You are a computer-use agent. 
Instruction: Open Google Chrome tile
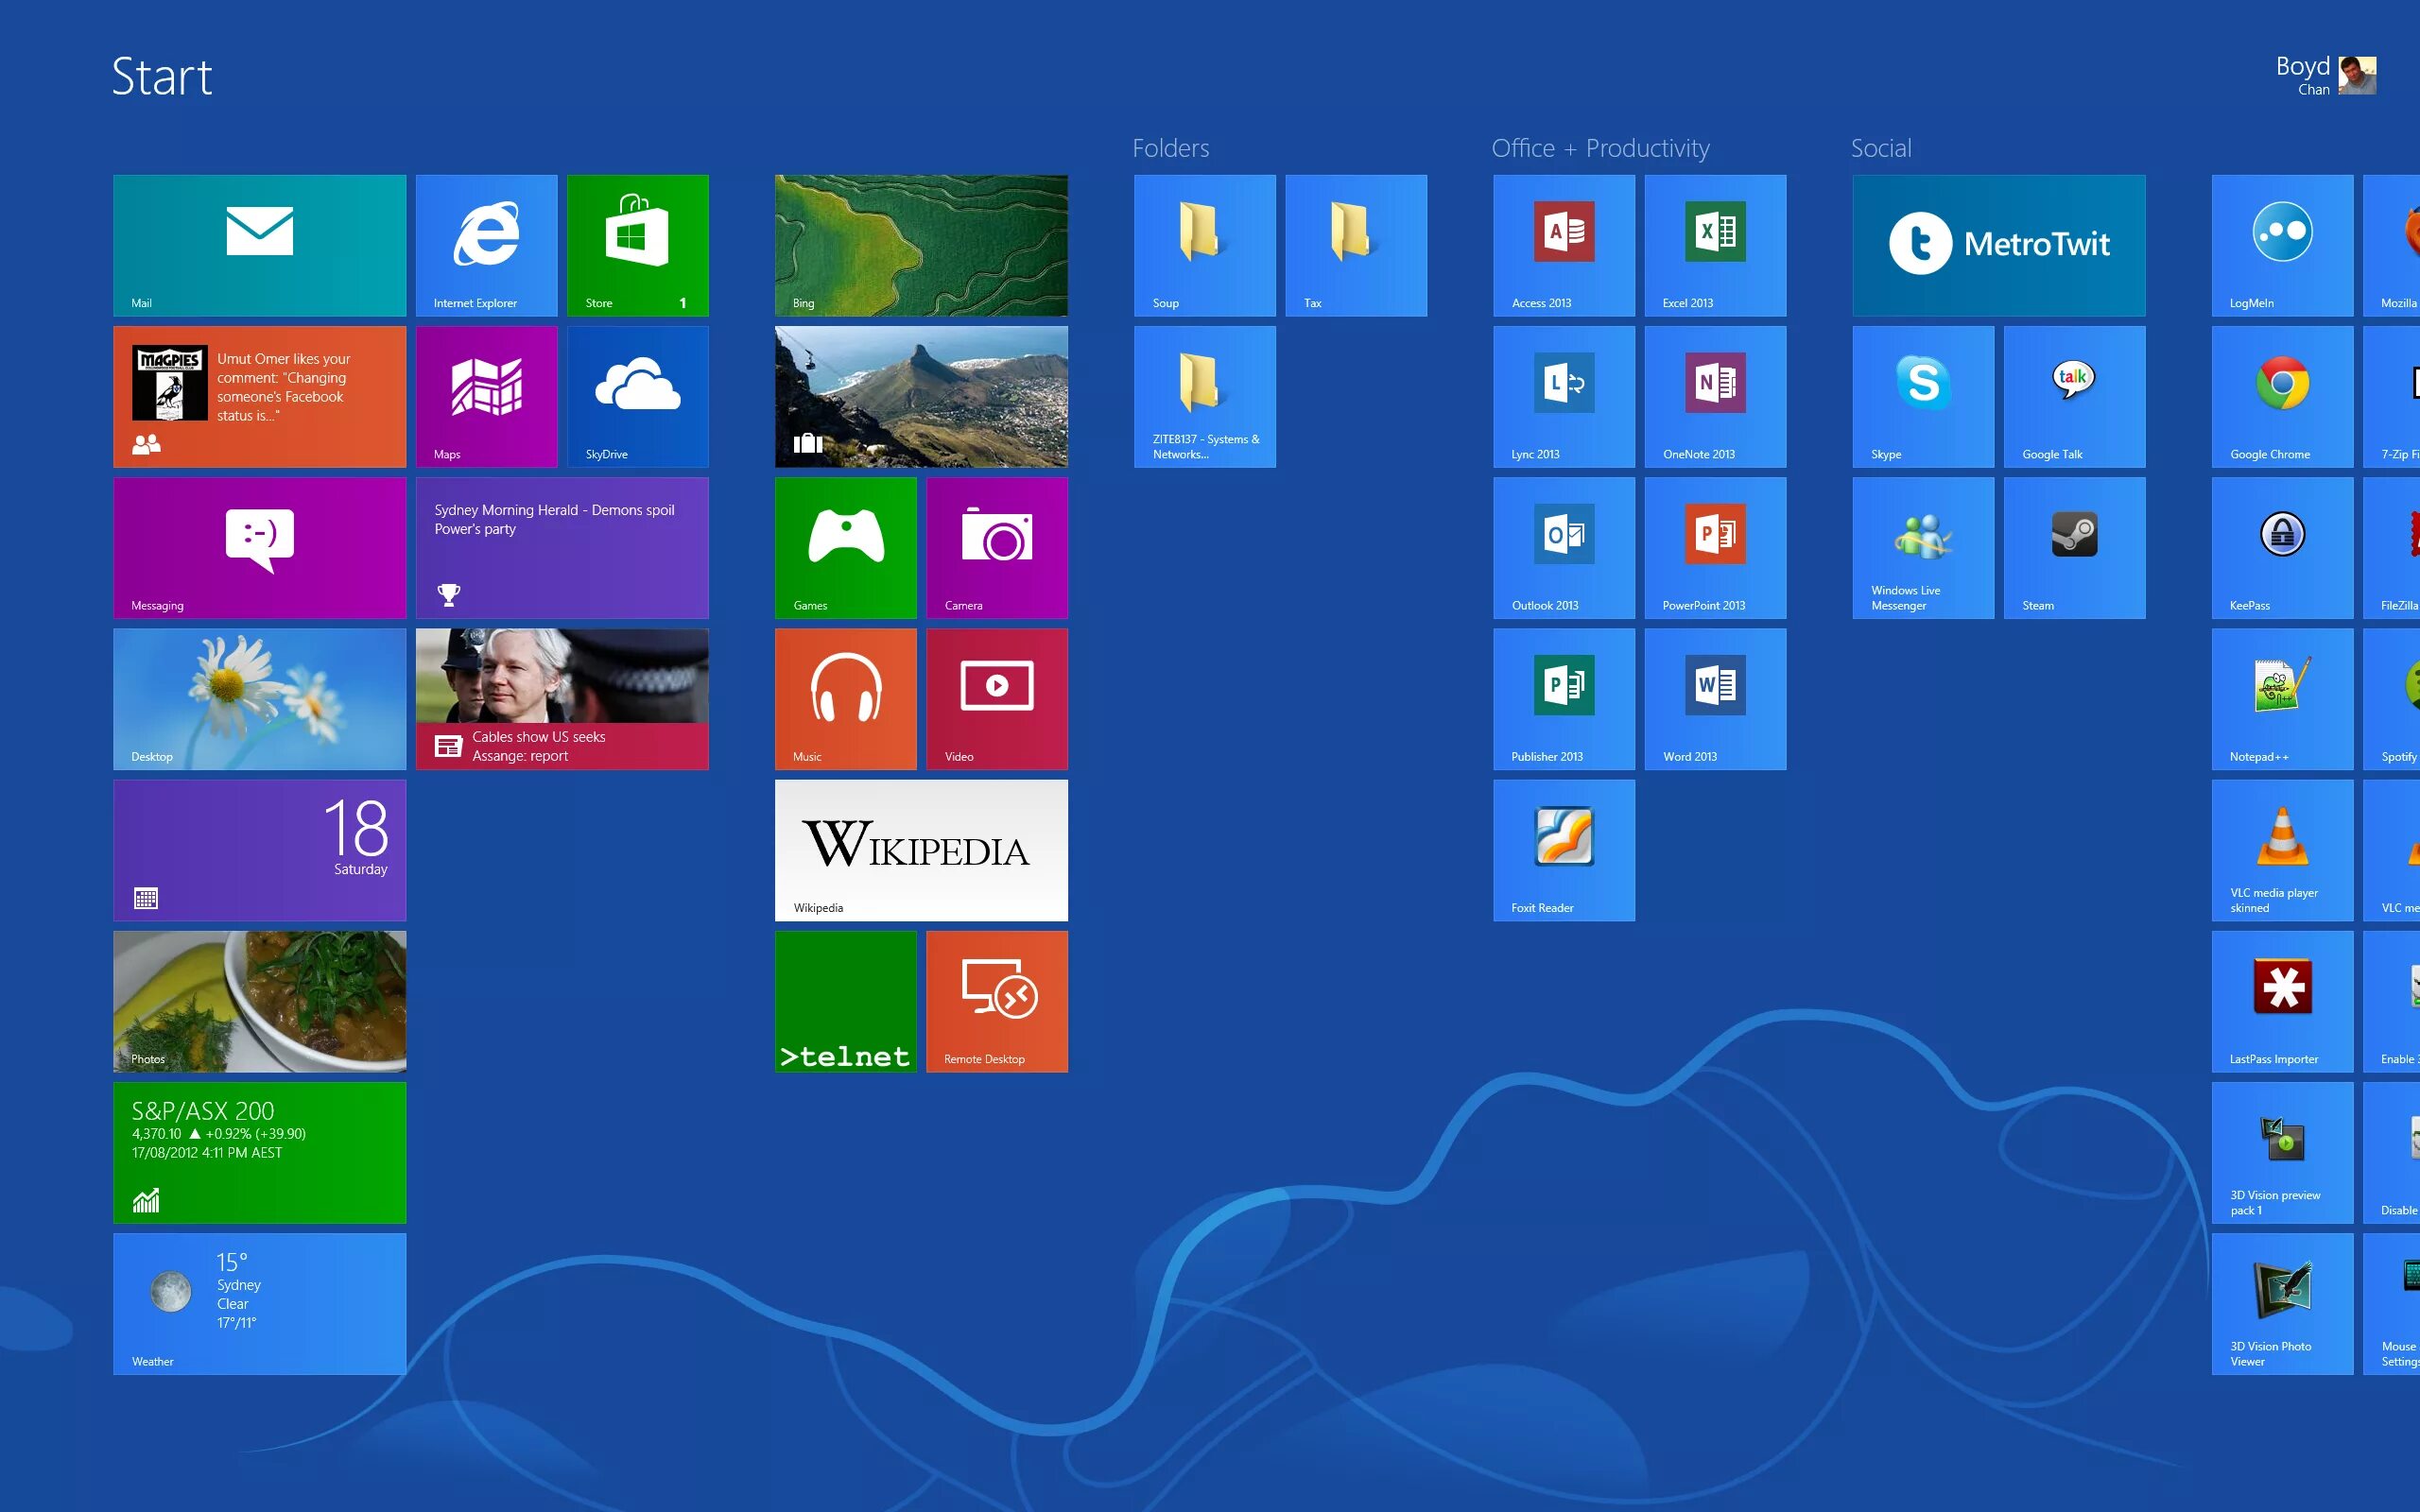click(x=2282, y=396)
